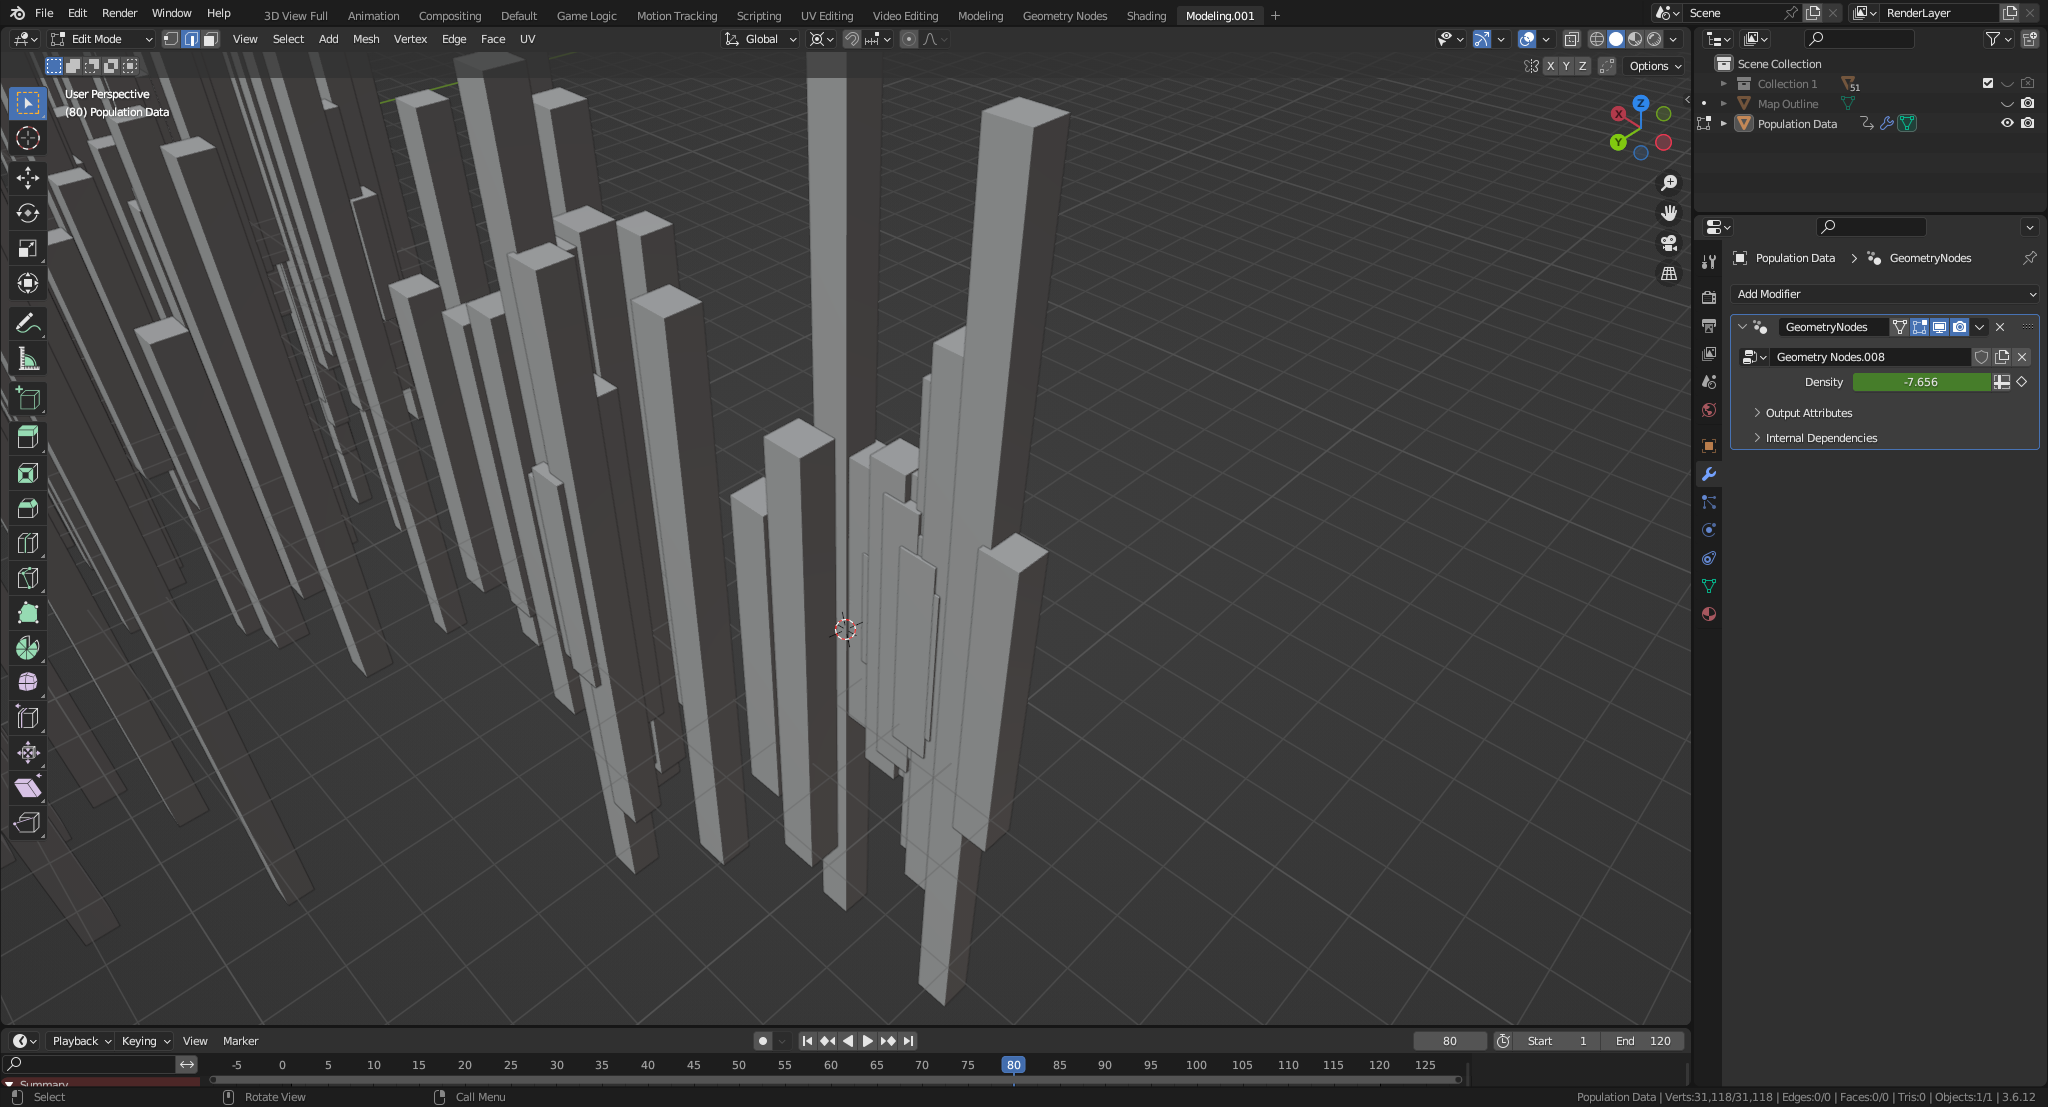Switch to rendered viewport shading
The image size is (2048, 1107).
pos(1654,39)
